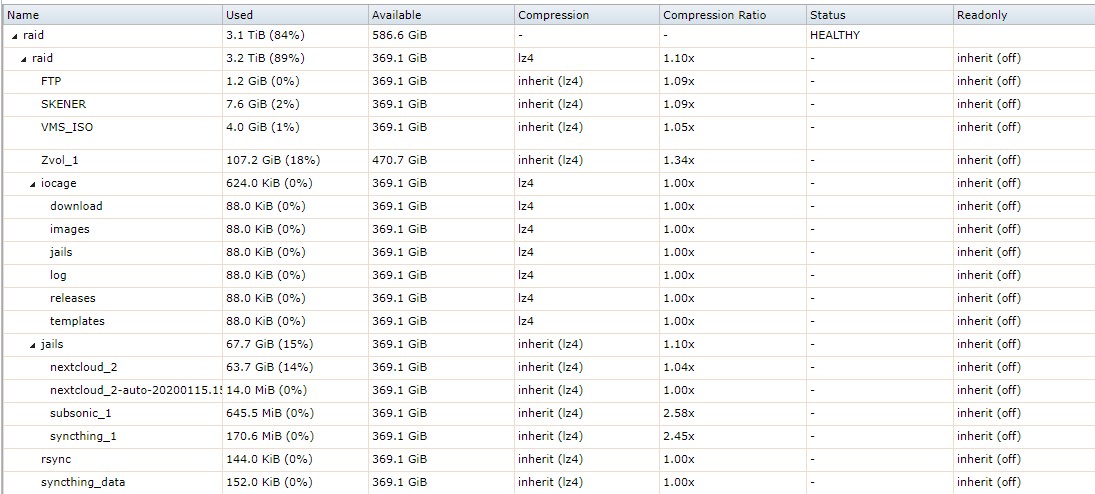The width and height of the screenshot is (1095, 494).
Task: Select the syncthing_data dataset
Action: [x=83, y=482]
